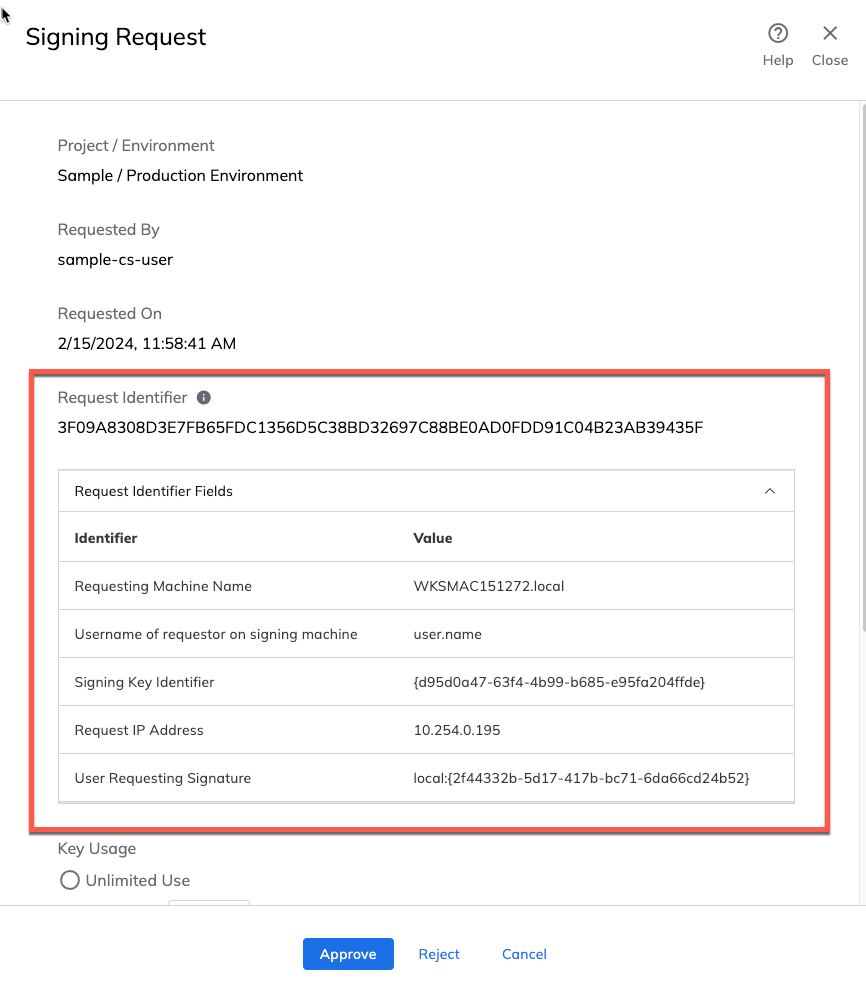Click the User Requesting Signature local GUID
Viewport: 866px width, 985px height.
[x=581, y=778]
